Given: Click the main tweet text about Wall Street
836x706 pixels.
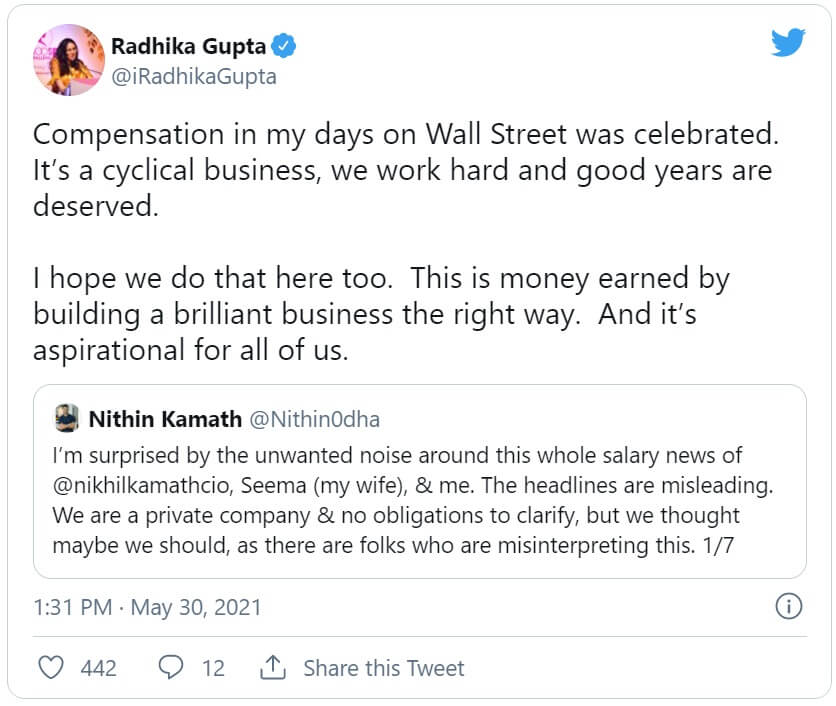Looking at the screenshot, I should coord(402,170).
